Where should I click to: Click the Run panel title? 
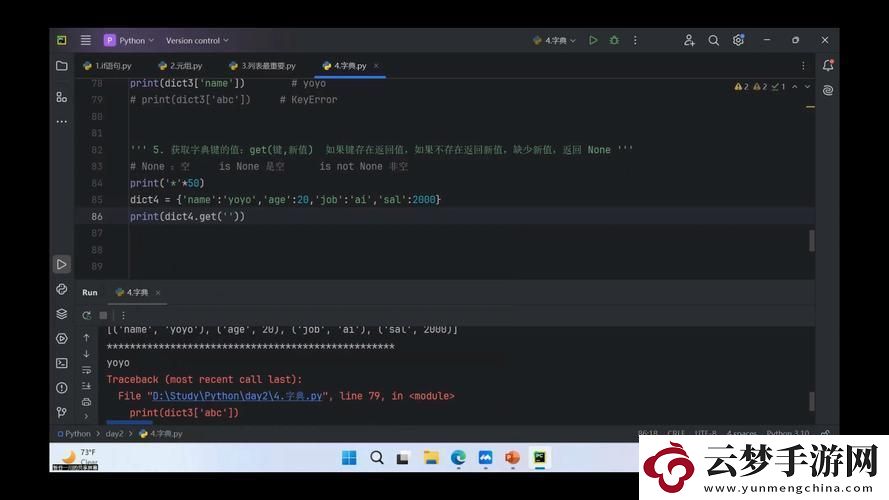click(x=90, y=293)
